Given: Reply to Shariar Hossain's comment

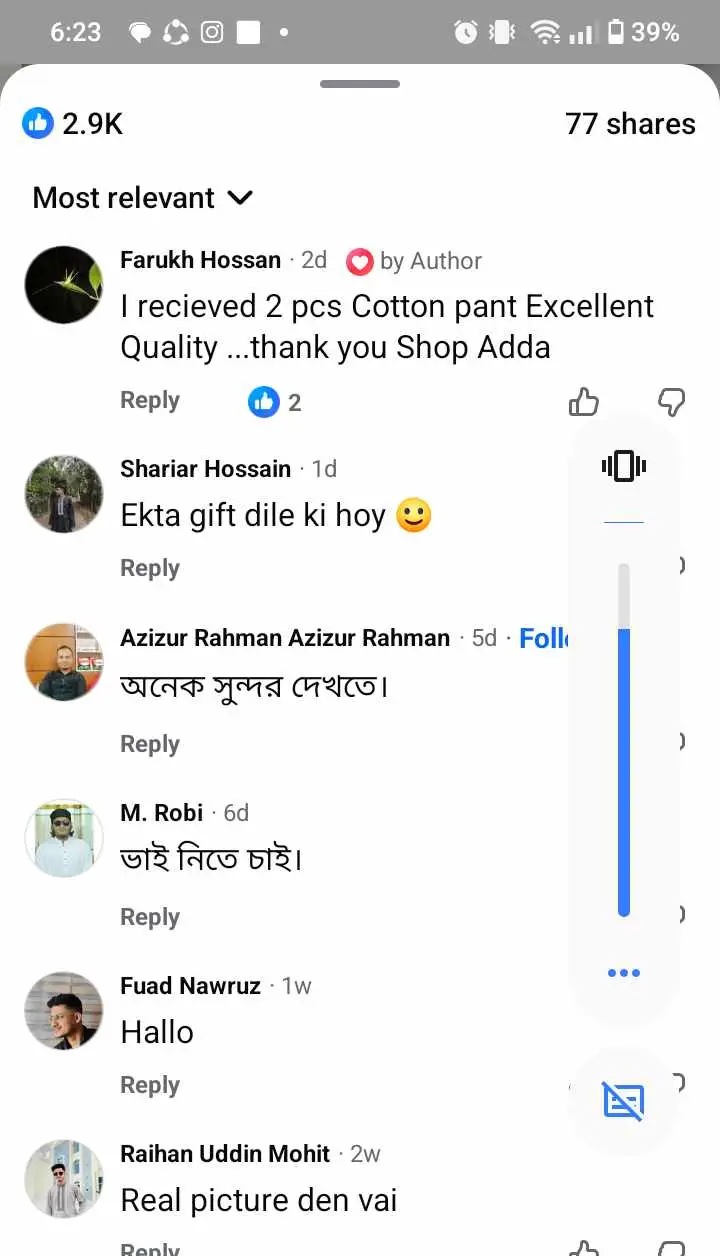Looking at the screenshot, I should click(x=150, y=568).
